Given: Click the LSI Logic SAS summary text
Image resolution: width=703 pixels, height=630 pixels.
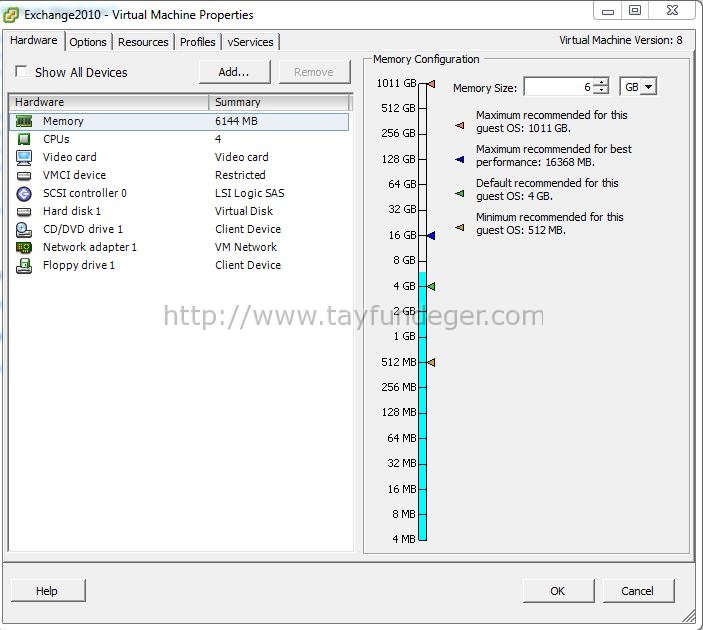Looking at the screenshot, I should (250, 193).
